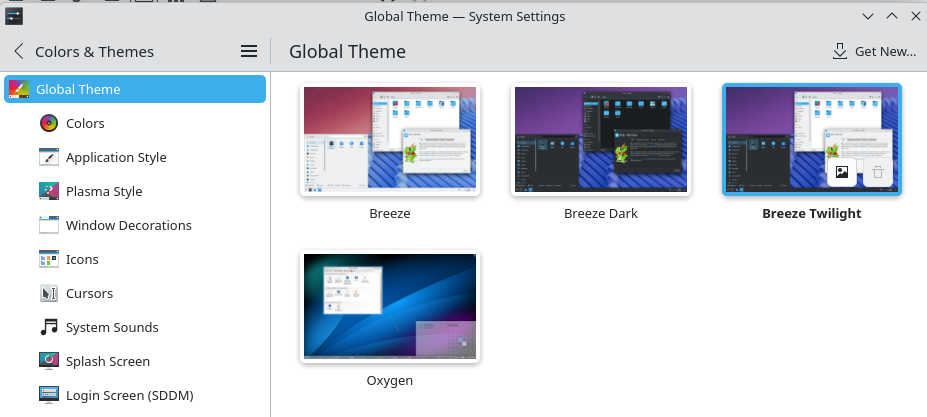Go to Plasma Style page

(135, 191)
